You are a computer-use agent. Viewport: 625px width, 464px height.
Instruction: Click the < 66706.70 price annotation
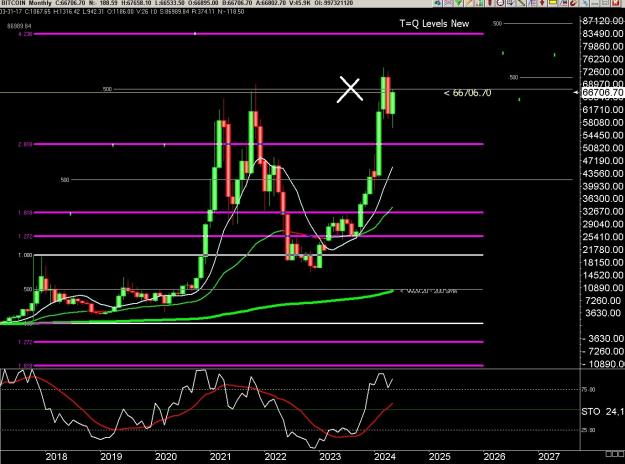pos(467,93)
